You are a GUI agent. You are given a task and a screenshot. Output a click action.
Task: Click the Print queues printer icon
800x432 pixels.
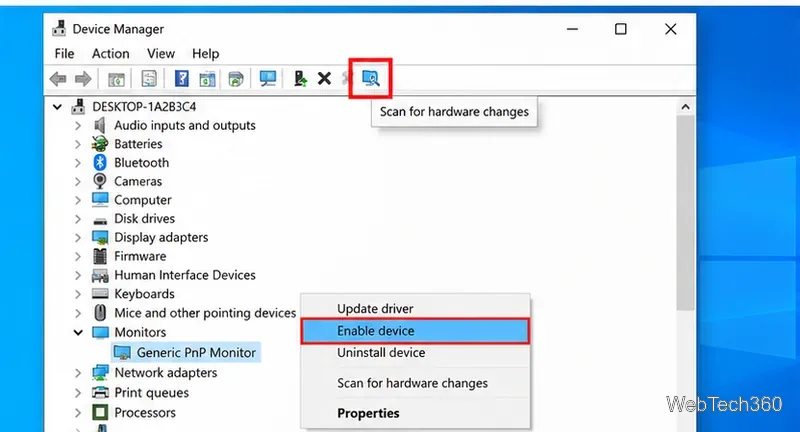pos(100,392)
